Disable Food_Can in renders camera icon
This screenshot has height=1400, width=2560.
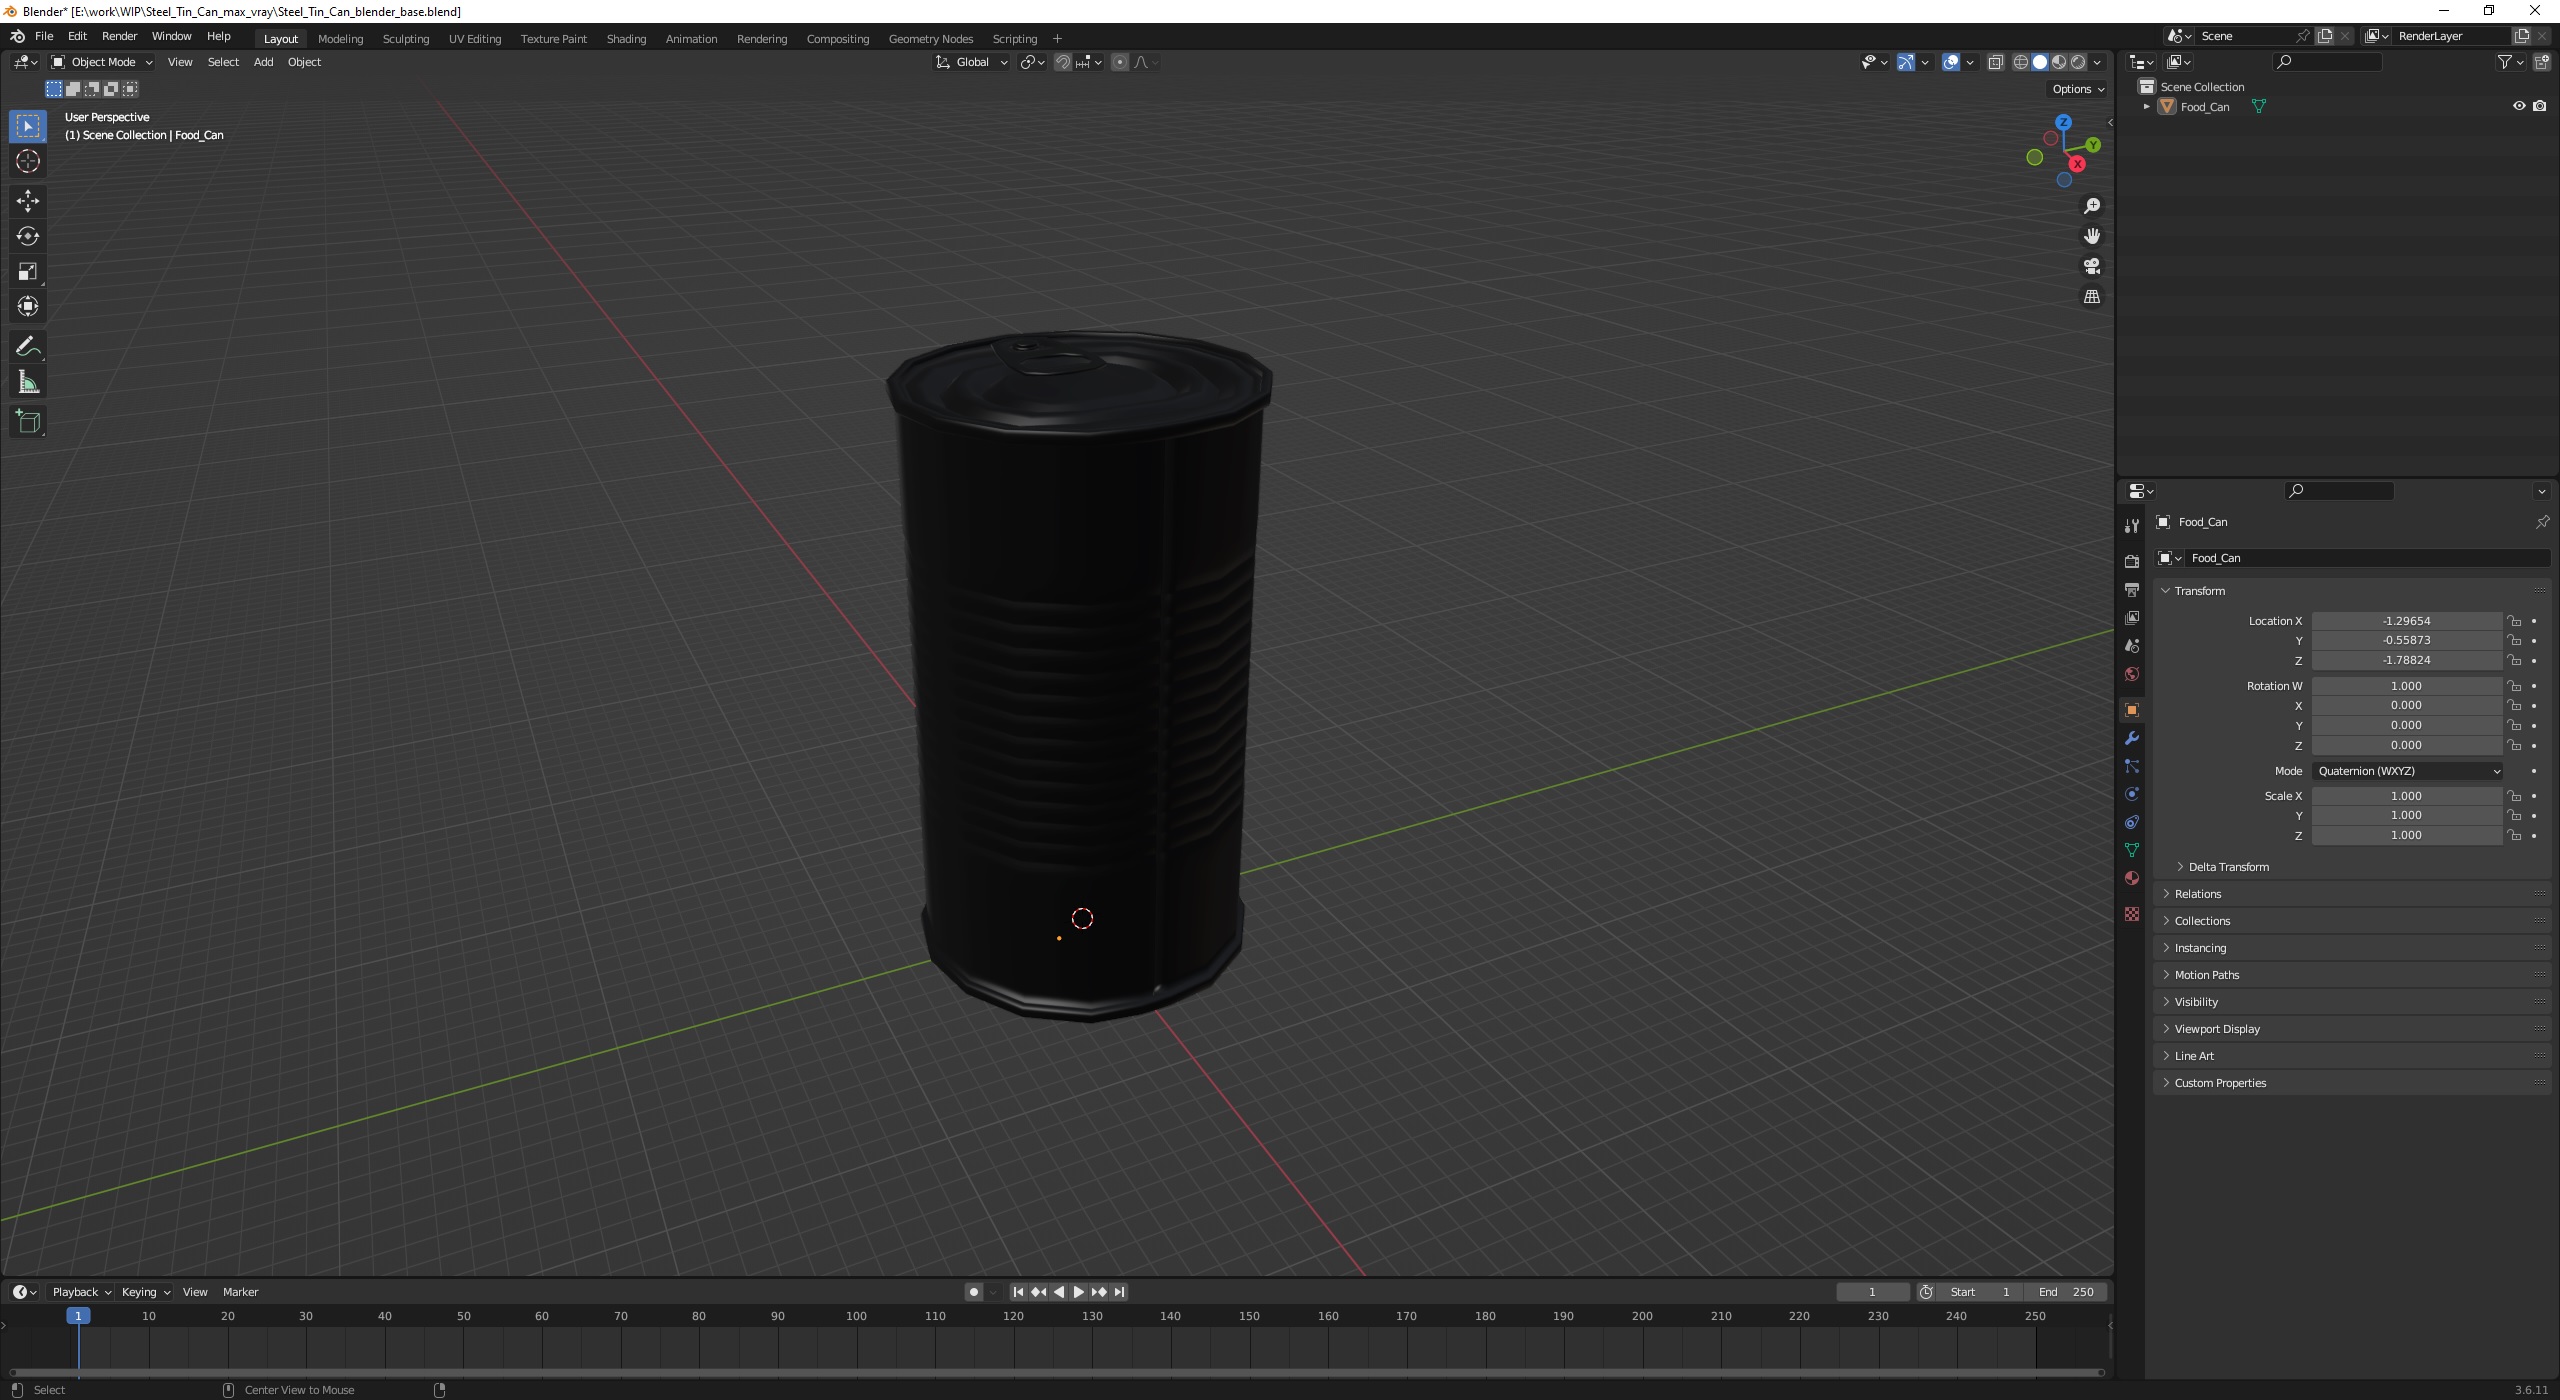[2540, 106]
